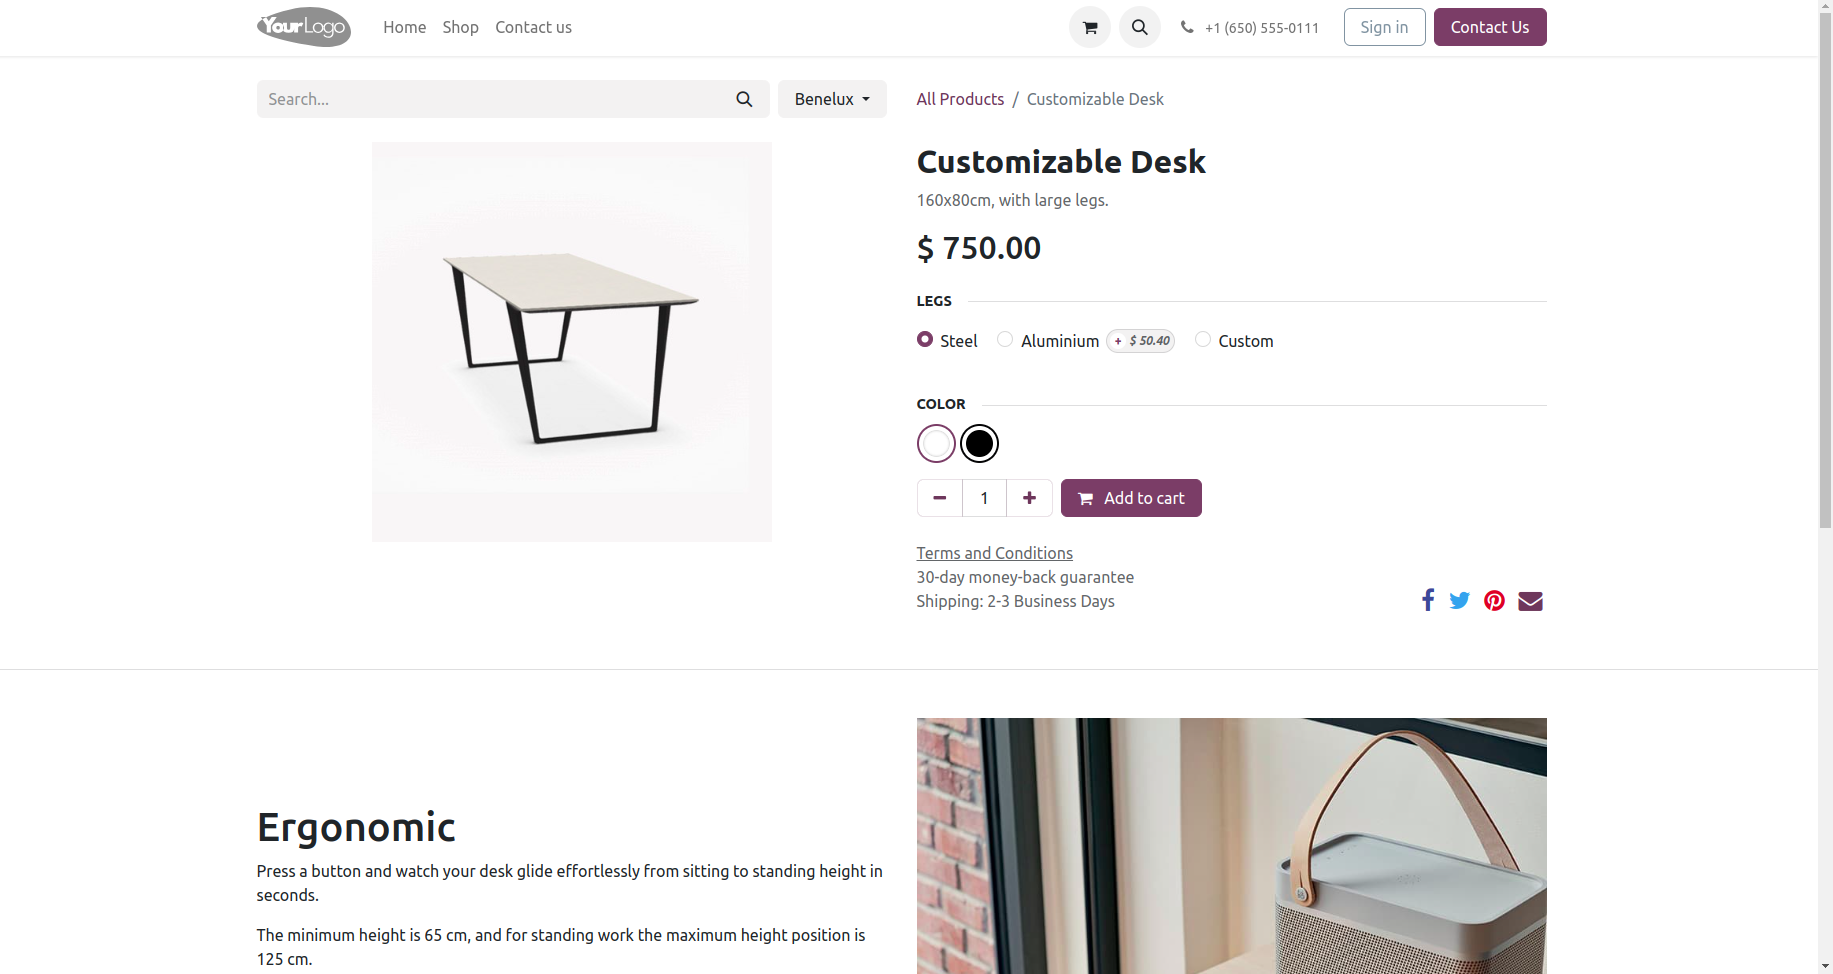The image size is (1833, 974).
Task: Share product via email envelope icon
Action: coord(1530,600)
